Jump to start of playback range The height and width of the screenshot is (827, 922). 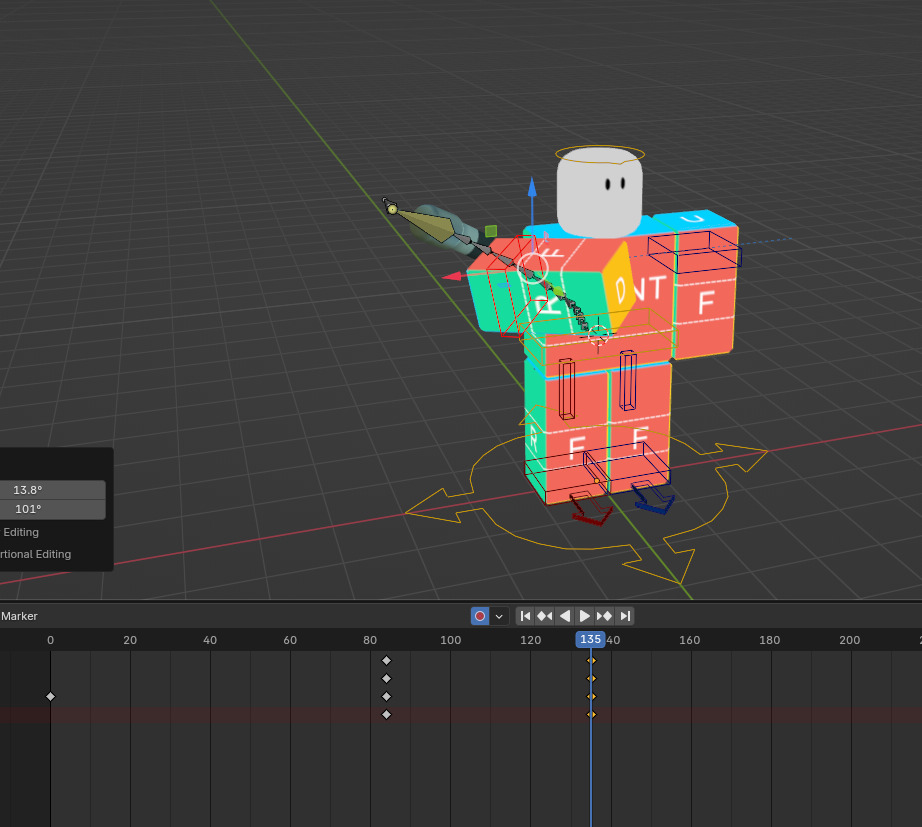[525, 616]
